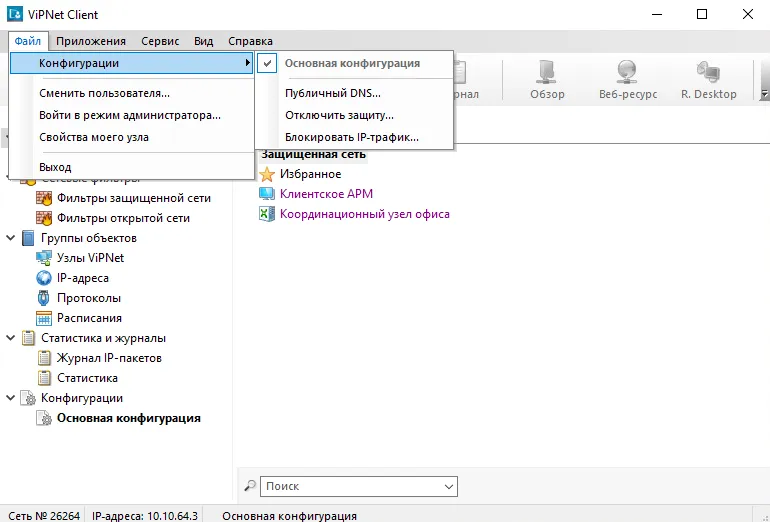
Task: Click the Расписания calendar icon
Action: pyautogui.click(x=44, y=318)
